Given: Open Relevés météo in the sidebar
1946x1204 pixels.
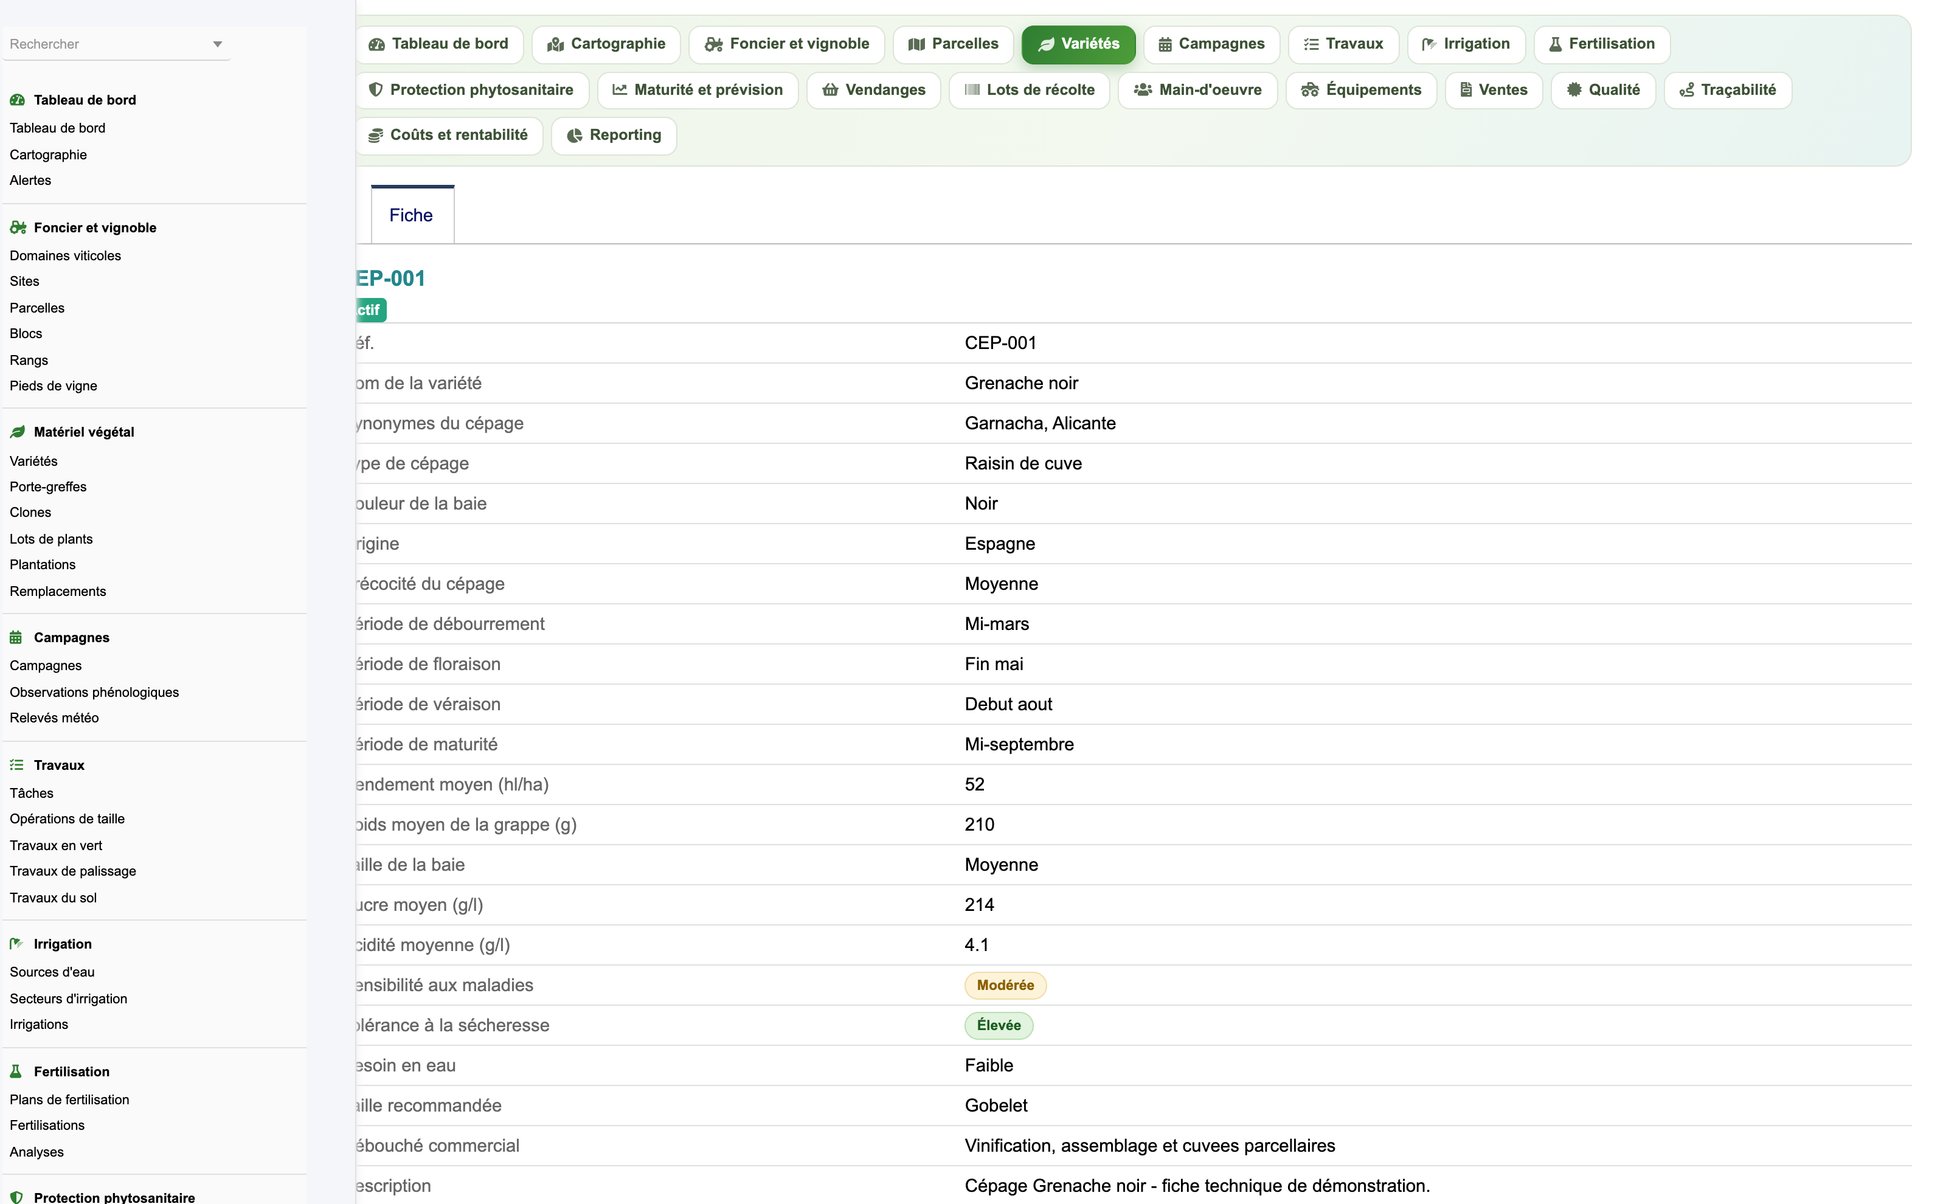Looking at the screenshot, I should pyautogui.click(x=54, y=718).
